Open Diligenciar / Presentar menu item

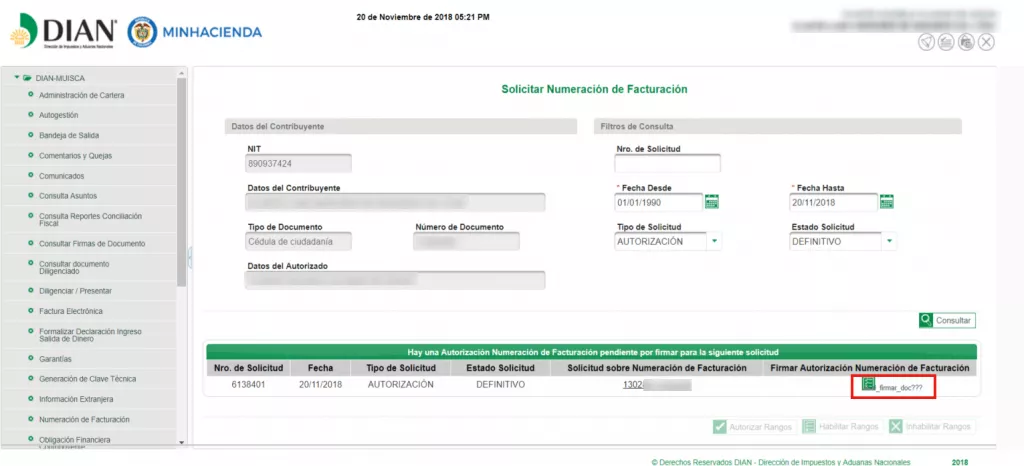pos(75,290)
